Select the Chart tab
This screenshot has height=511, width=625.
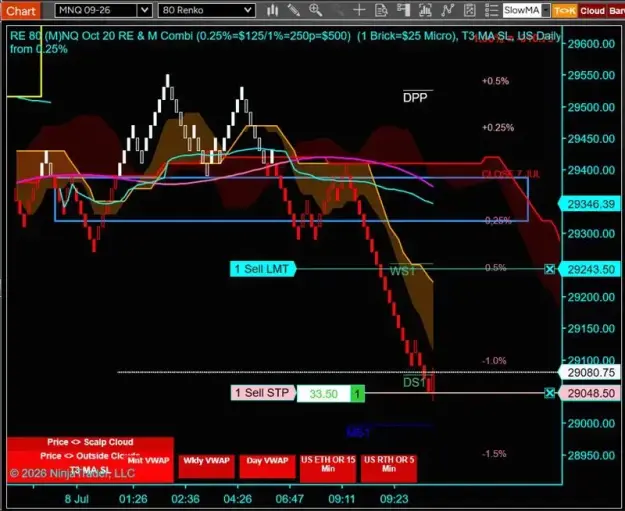[21, 11]
